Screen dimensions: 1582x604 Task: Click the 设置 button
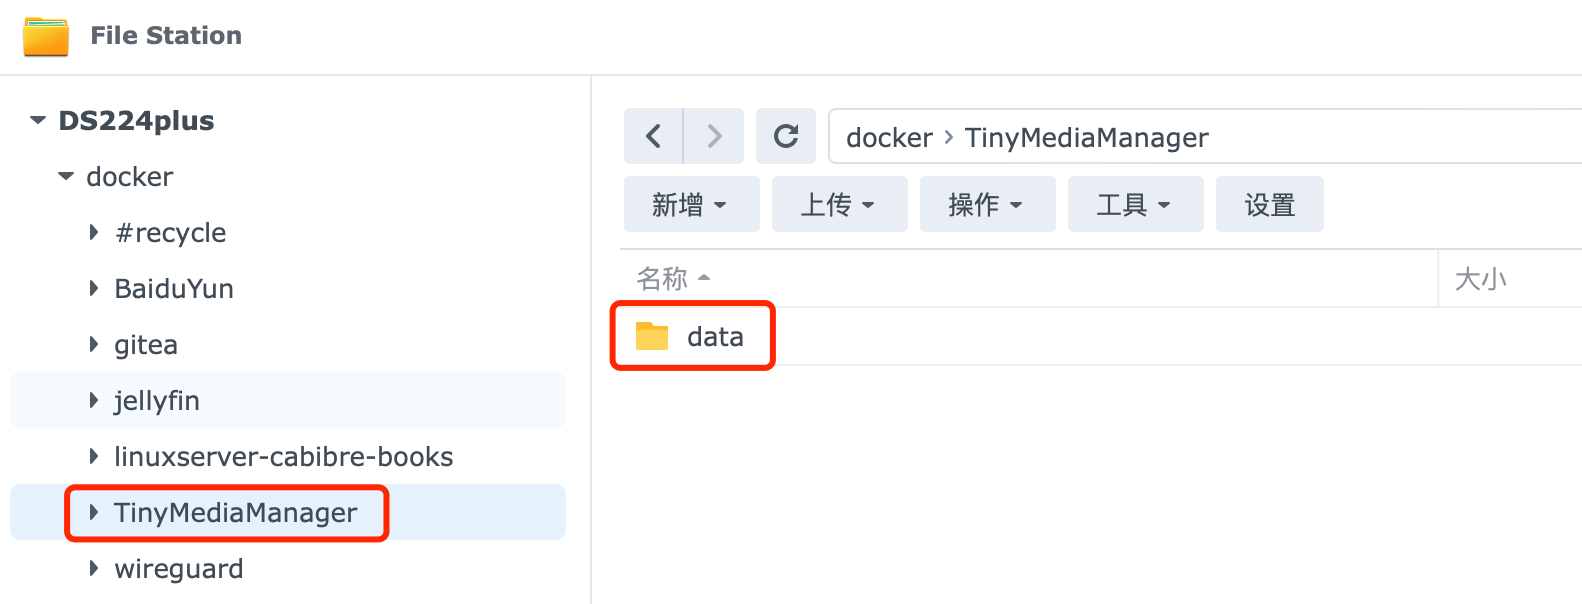coord(1269,205)
